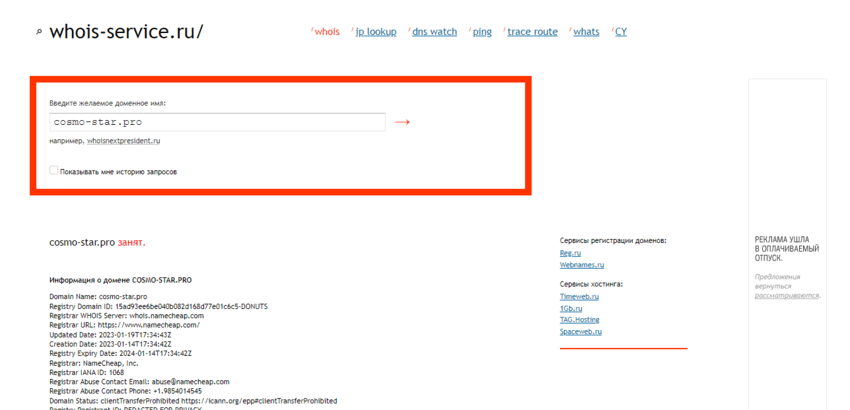
Task: Switch to the ip lookup tab
Action: (376, 32)
